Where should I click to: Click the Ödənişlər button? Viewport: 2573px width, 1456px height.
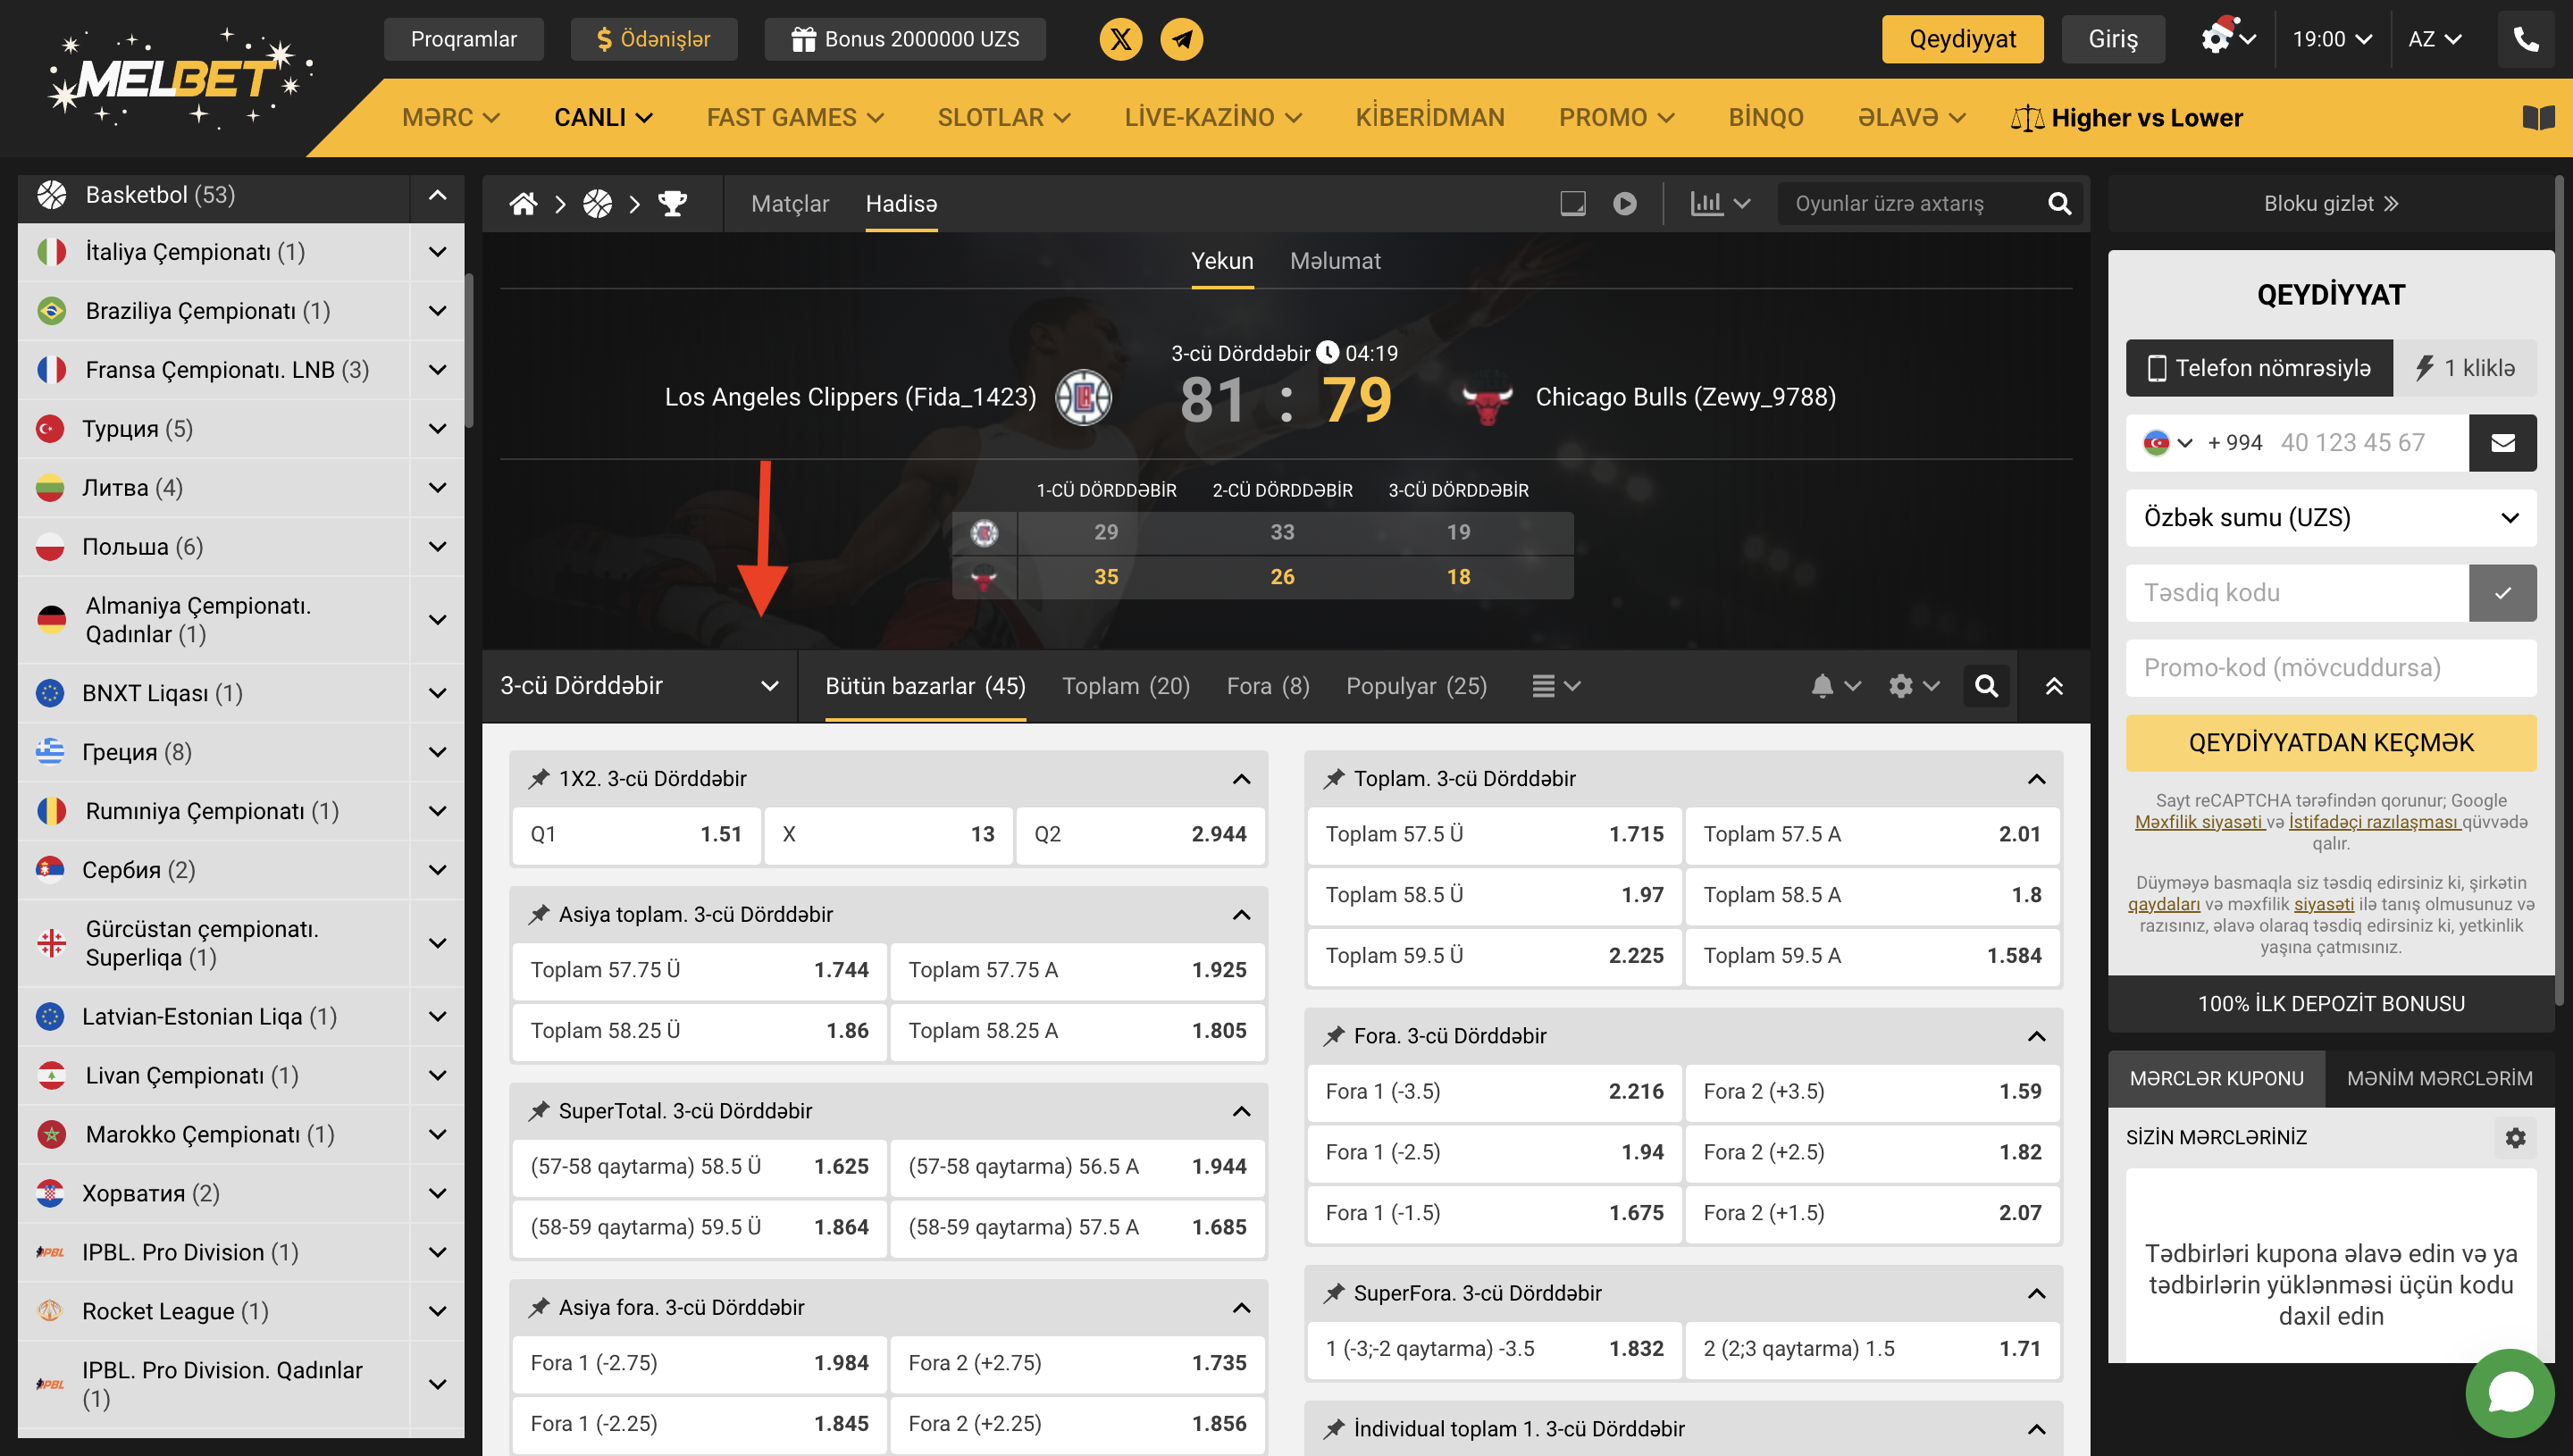click(x=653, y=39)
